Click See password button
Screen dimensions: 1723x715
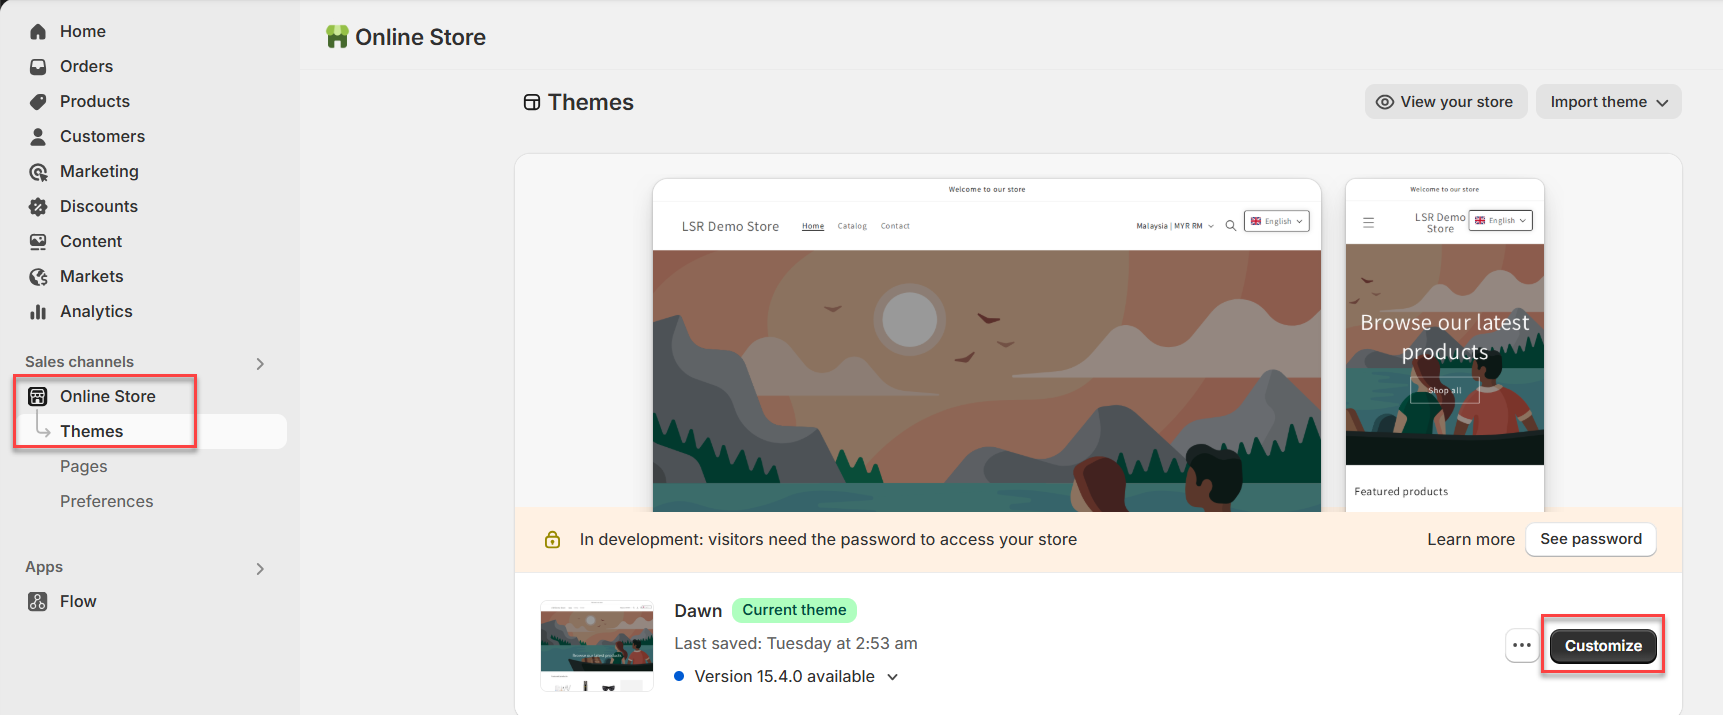[1591, 540]
